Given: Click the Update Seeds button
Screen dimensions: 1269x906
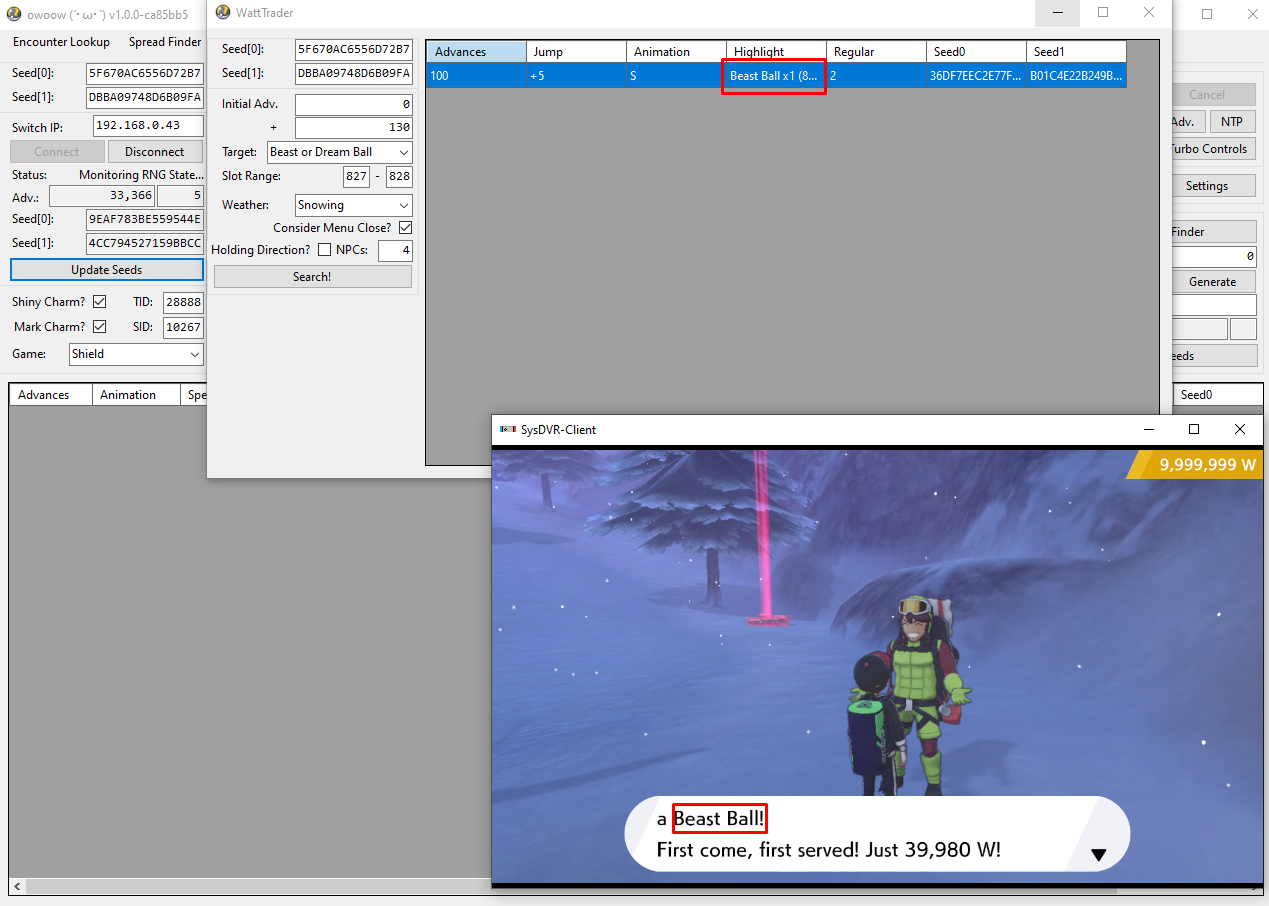Looking at the screenshot, I should coord(106,270).
